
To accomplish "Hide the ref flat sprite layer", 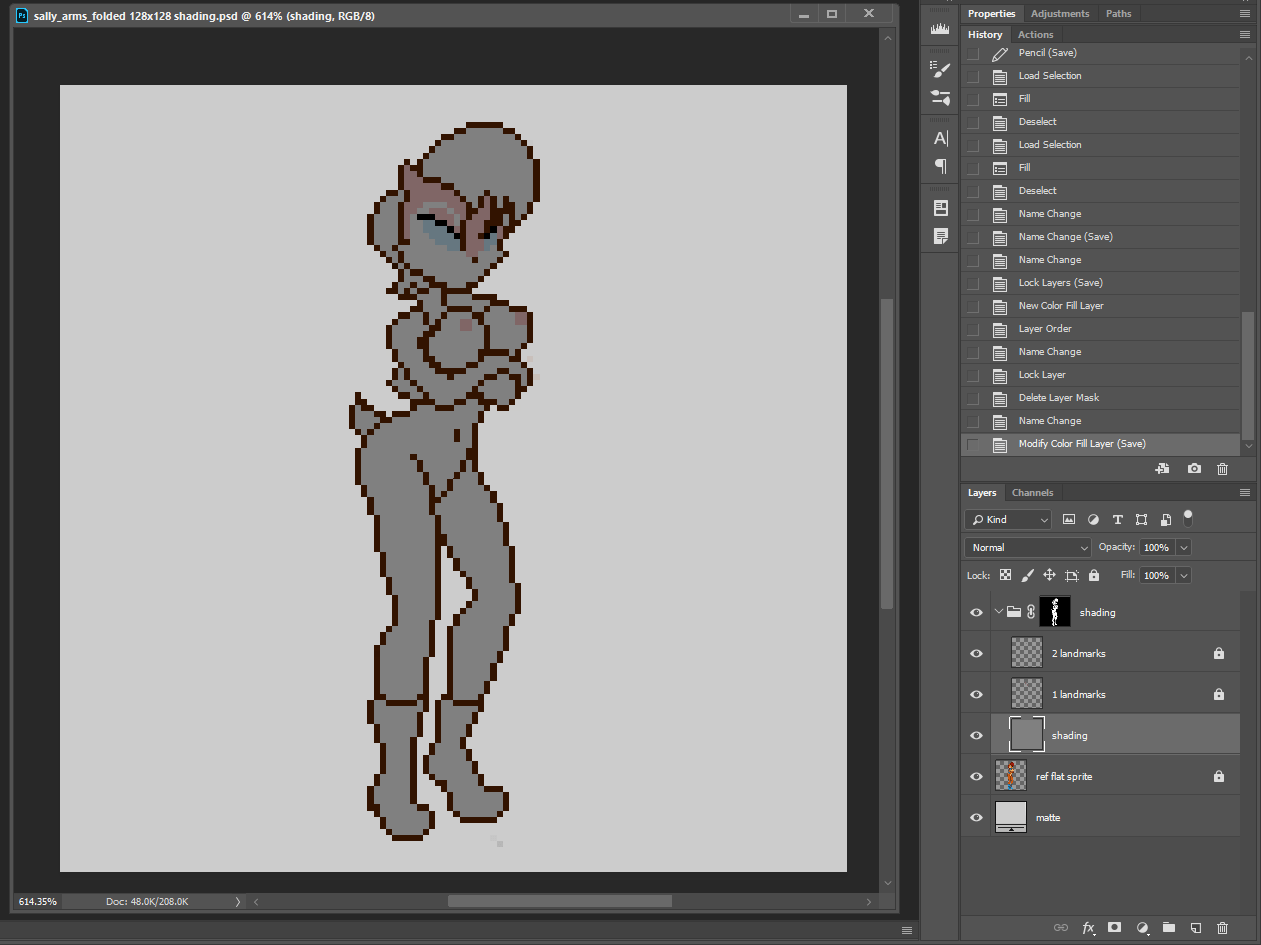I will coord(976,776).
